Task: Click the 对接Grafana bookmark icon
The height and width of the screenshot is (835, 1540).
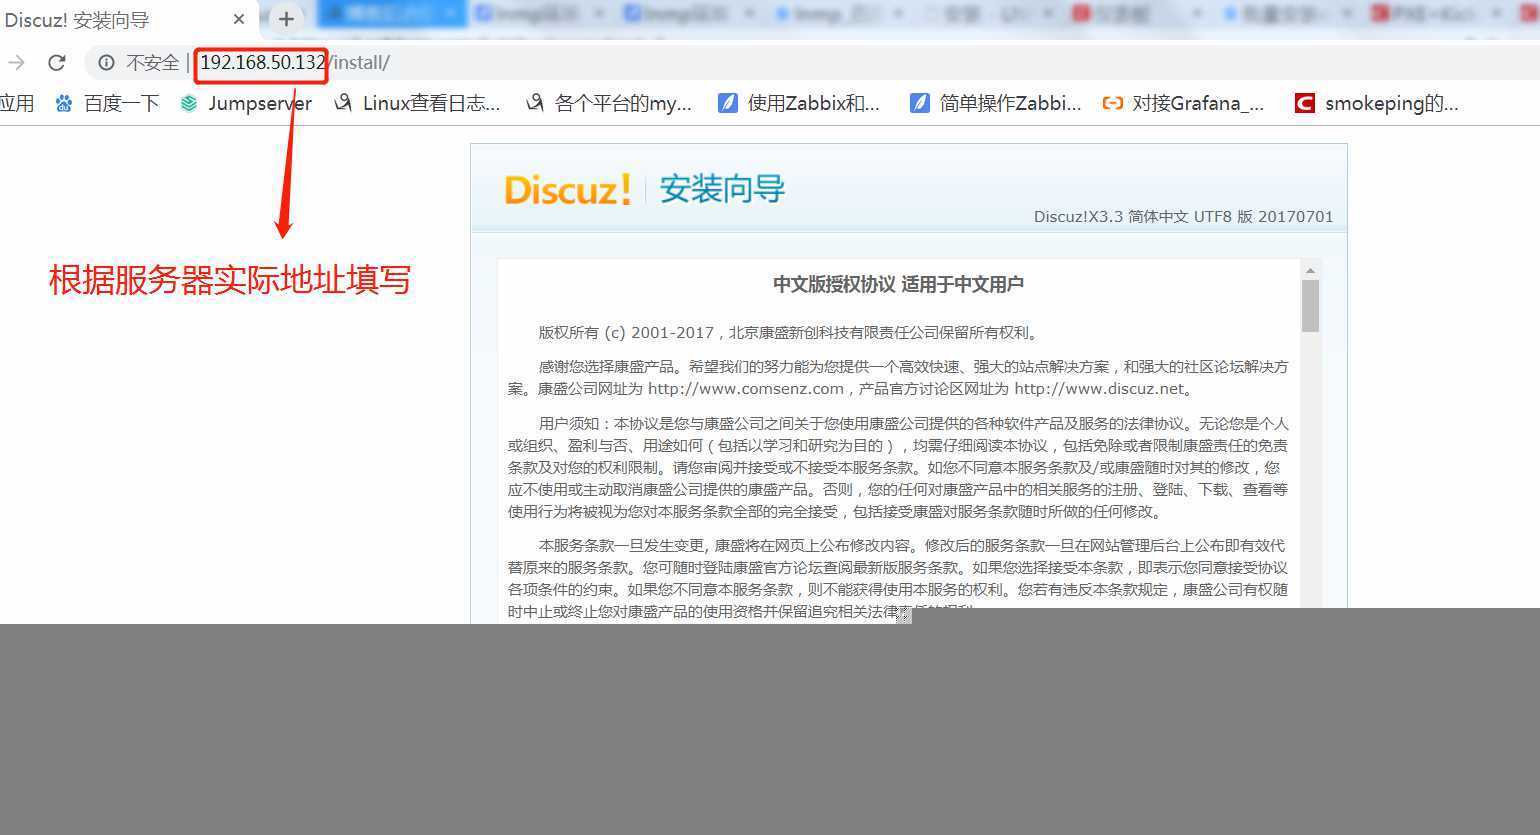Action: point(1112,103)
